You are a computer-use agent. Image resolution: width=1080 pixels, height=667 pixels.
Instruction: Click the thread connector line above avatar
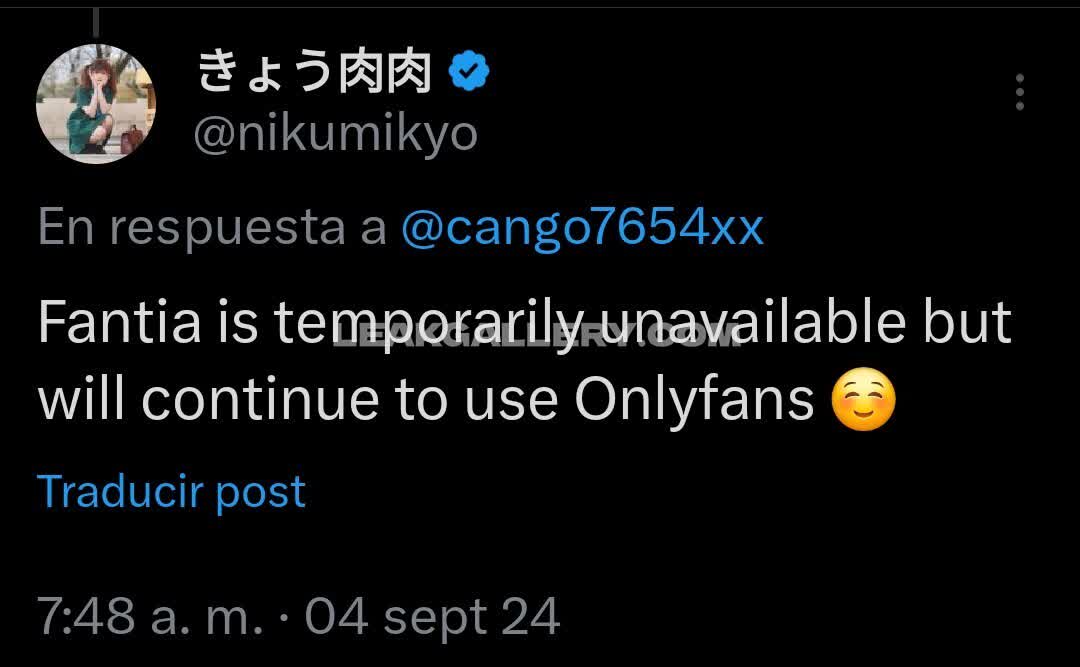96,22
